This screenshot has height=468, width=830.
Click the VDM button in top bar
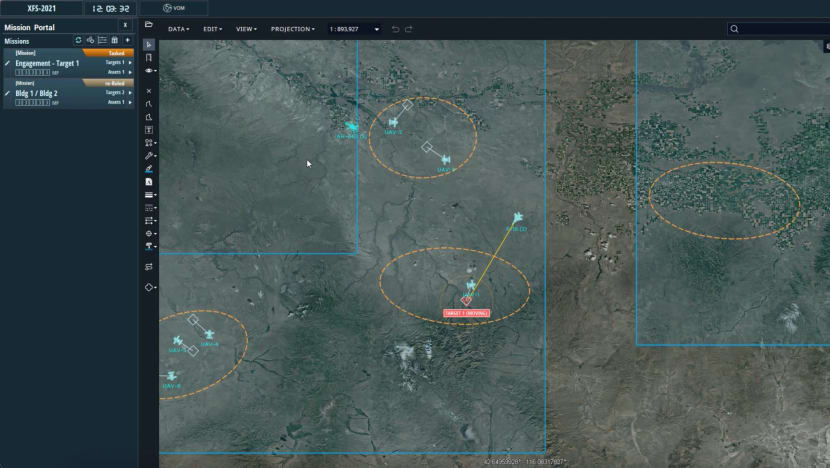tap(173, 8)
